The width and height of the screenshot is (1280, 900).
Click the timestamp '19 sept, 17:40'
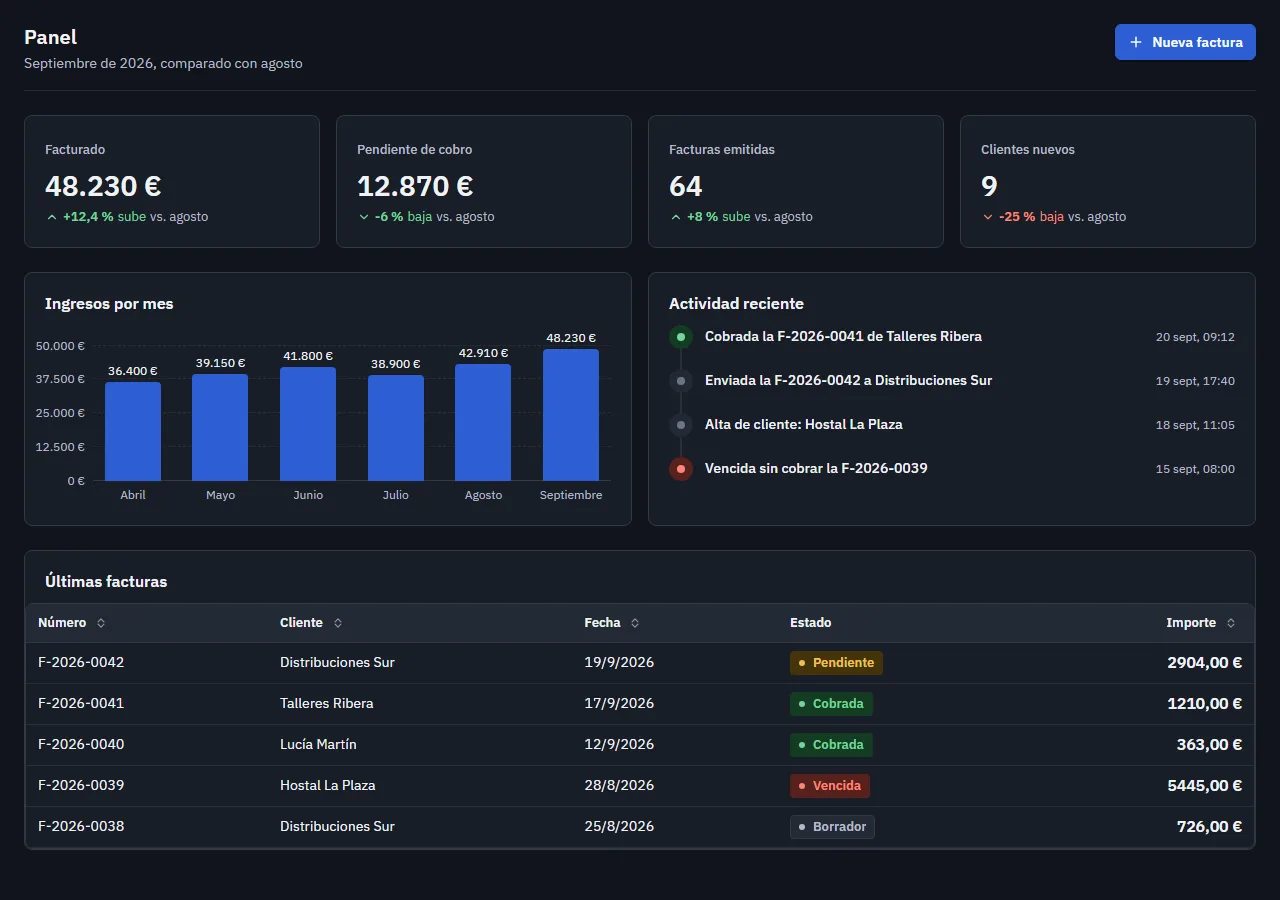click(1195, 381)
